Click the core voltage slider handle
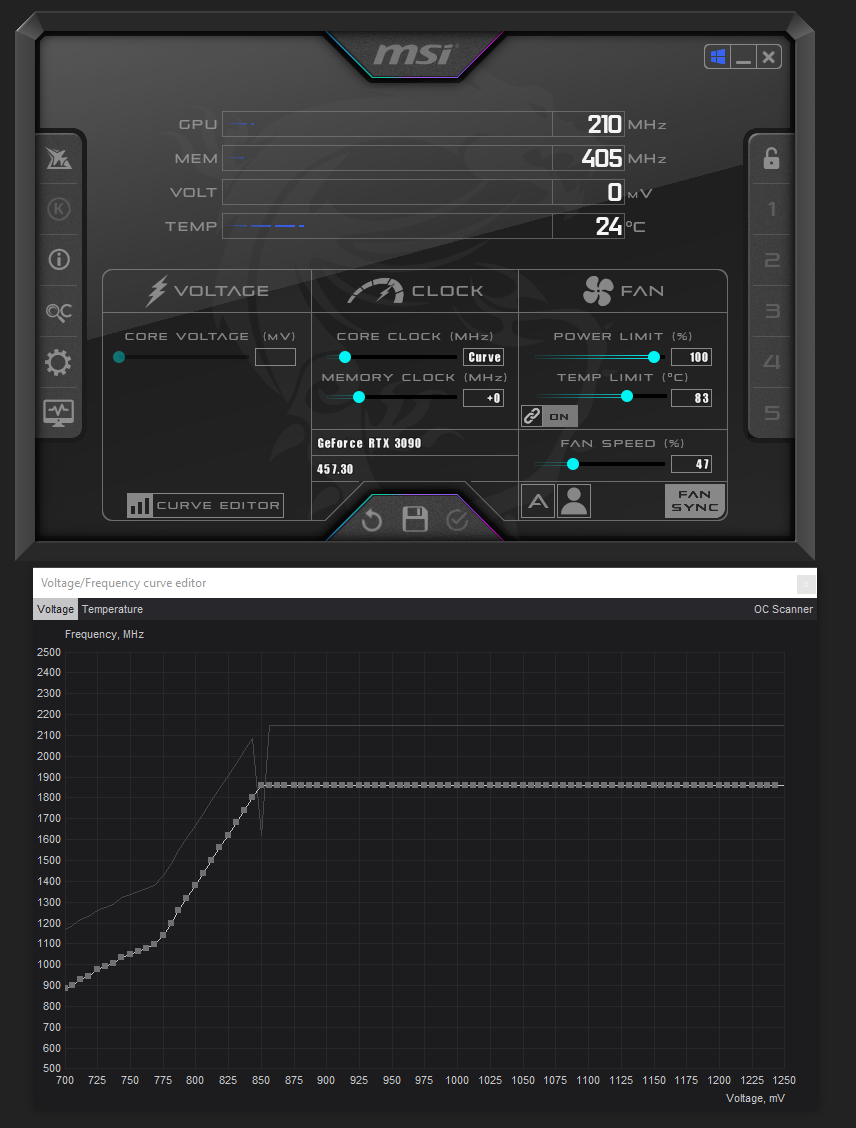 pyautogui.click(x=119, y=357)
